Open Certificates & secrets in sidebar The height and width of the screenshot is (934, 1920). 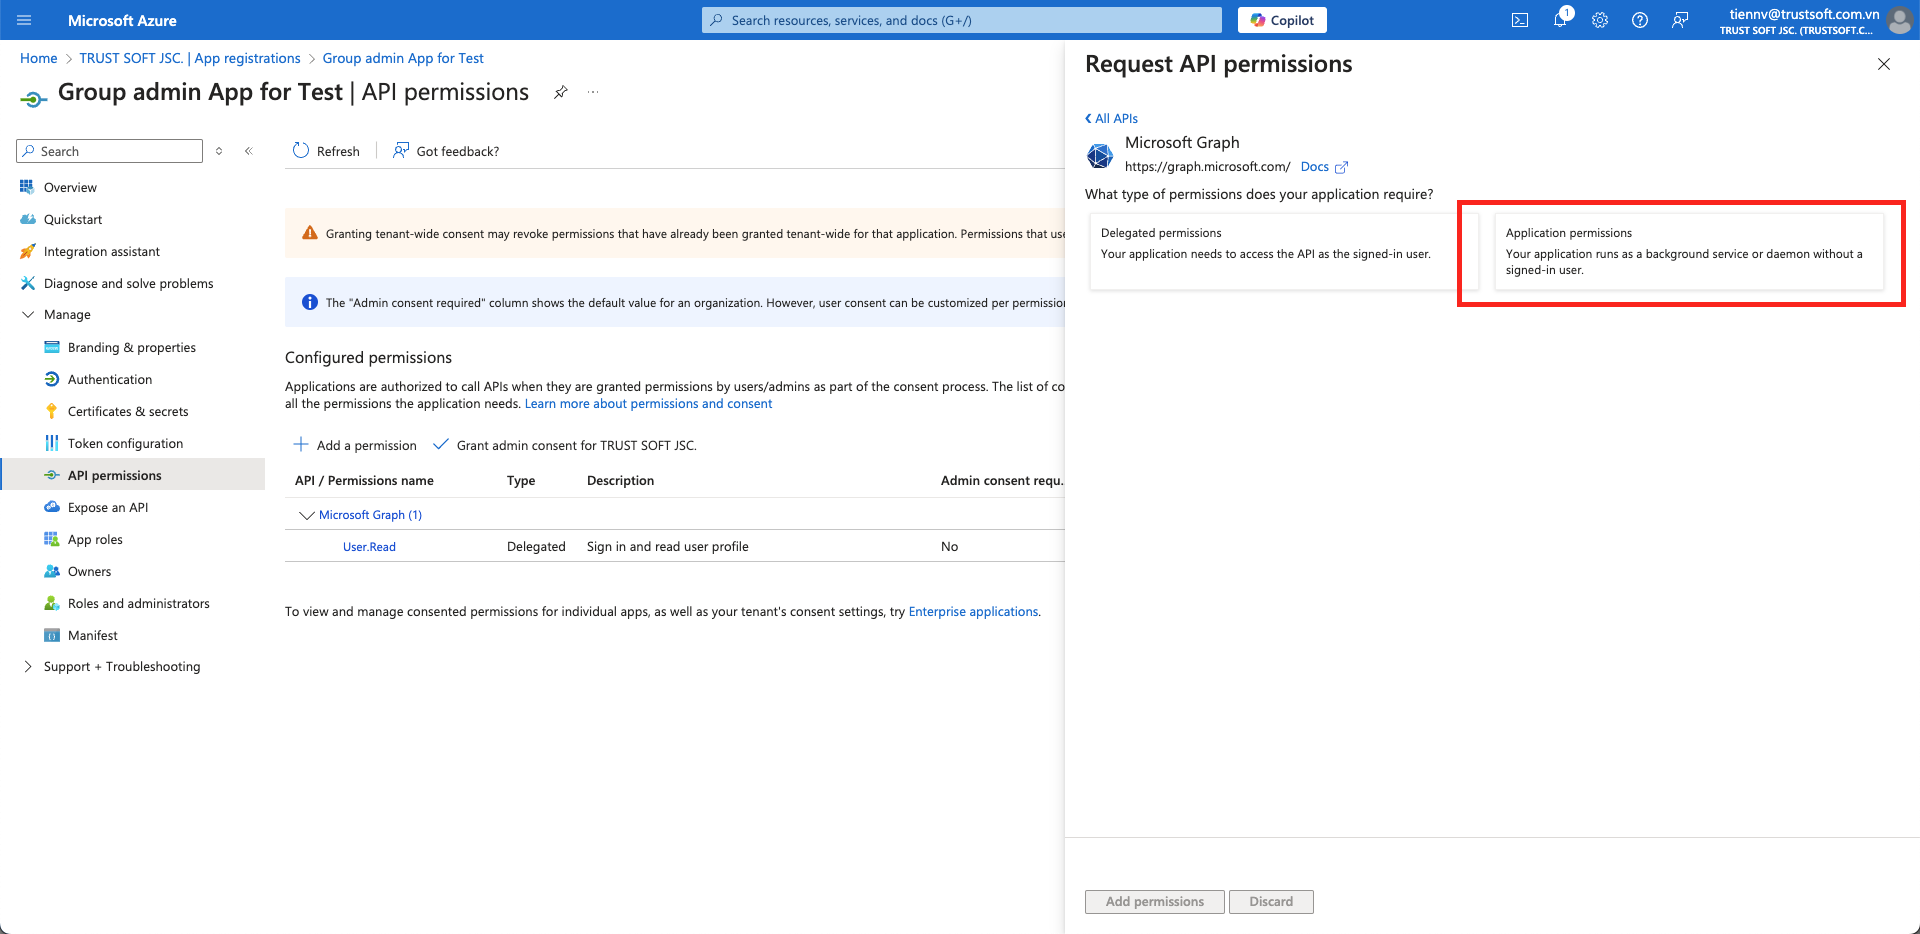click(128, 411)
